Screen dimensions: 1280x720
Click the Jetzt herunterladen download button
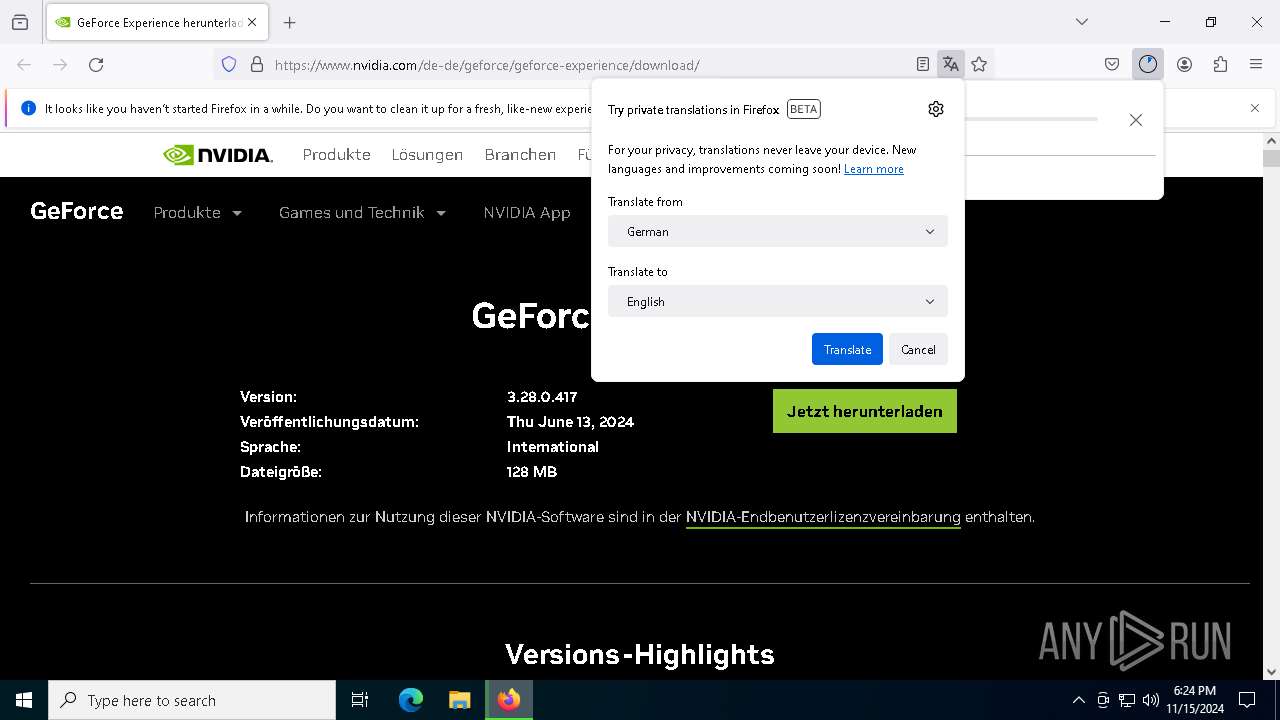click(865, 411)
